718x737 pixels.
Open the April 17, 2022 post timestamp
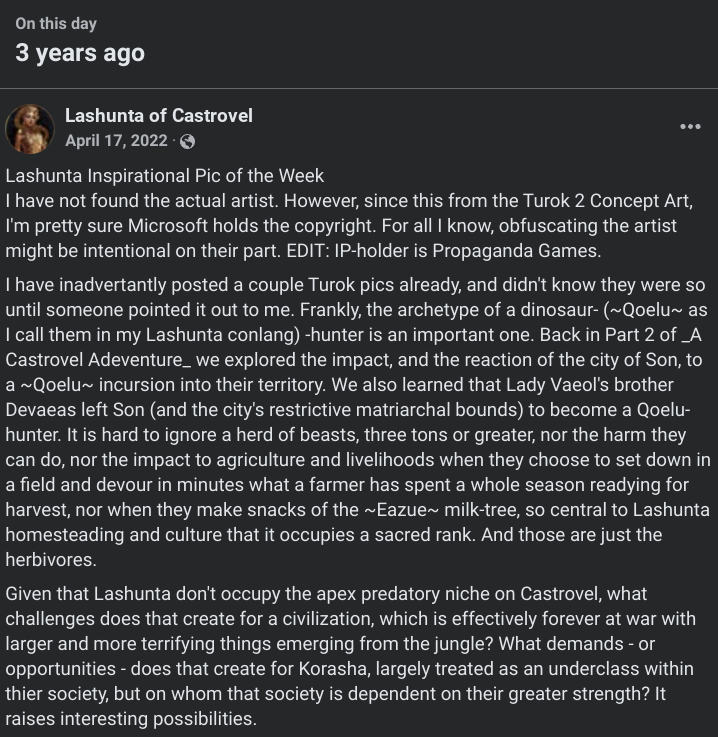tap(116, 141)
